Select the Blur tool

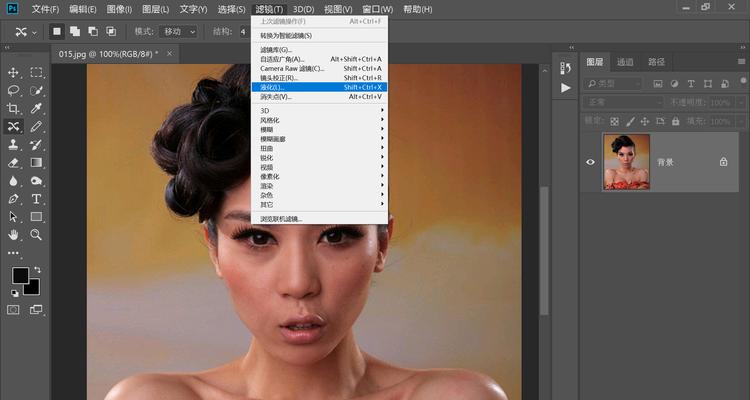click(13, 181)
